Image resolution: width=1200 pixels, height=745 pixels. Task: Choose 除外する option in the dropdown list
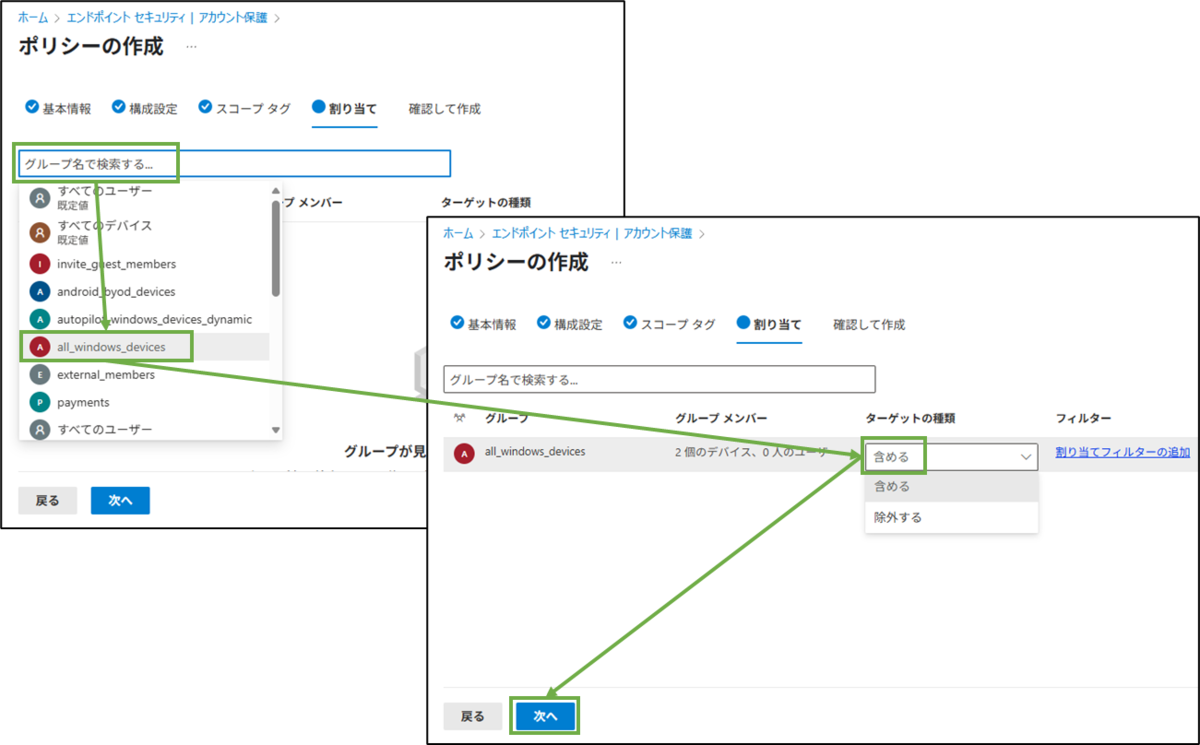pyautogui.click(x=951, y=518)
